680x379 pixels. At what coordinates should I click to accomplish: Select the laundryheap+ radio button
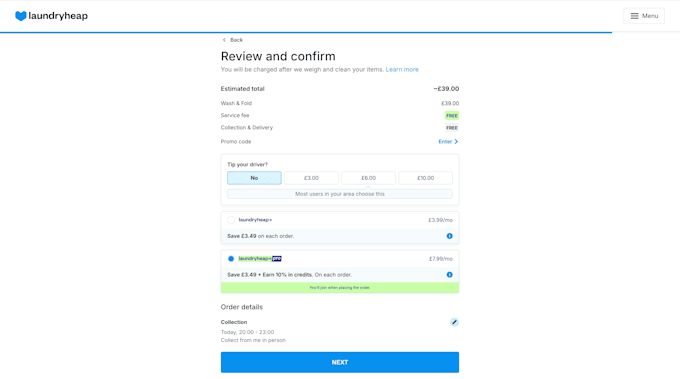coord(231,220)
